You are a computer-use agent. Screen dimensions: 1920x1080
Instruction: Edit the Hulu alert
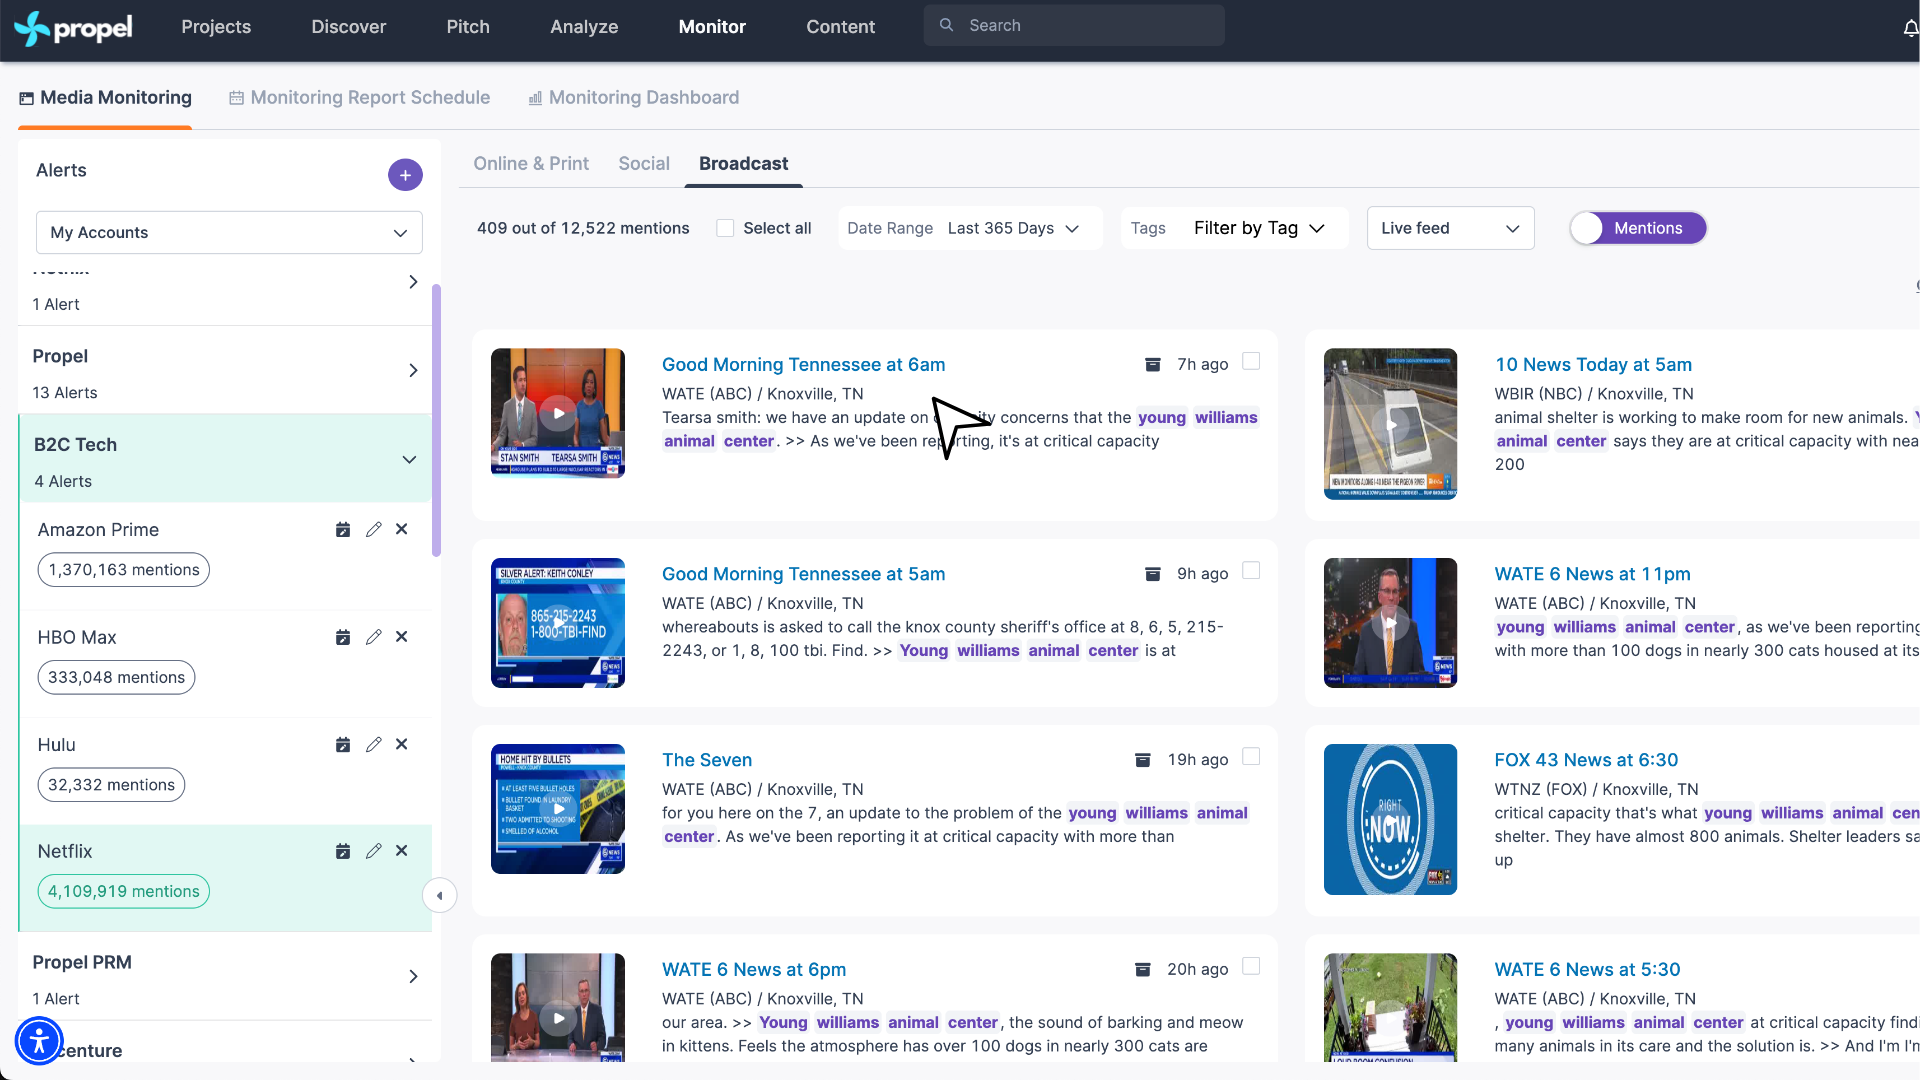pyautogui.click(x=373, y=744)
